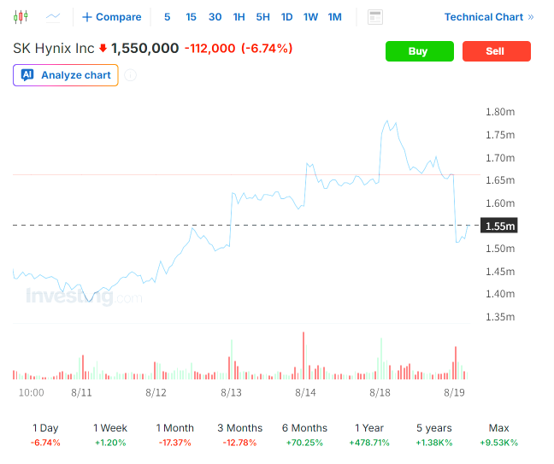The width and height of the screenshot is (554, 464).
Task: Click the plus icon next to Compare
Action: pyautogui.click(x=87, y=17)
